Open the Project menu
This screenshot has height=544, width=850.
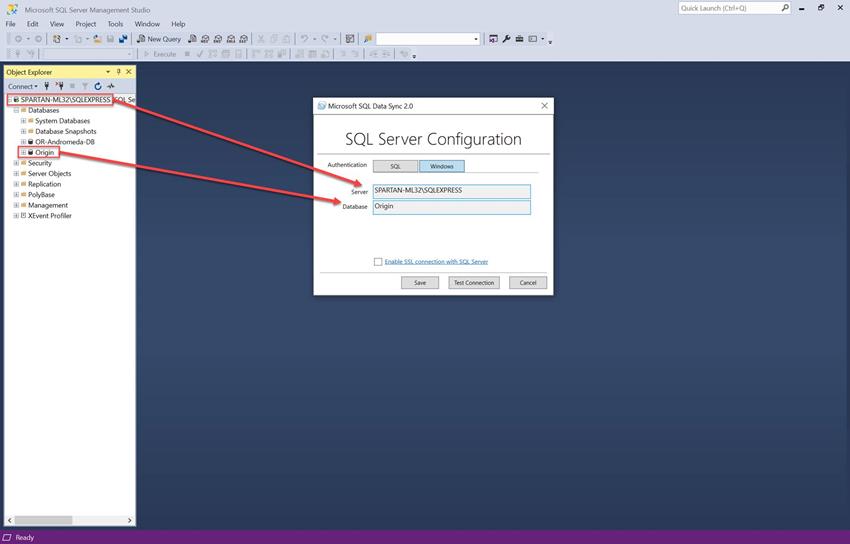(86, 24)
